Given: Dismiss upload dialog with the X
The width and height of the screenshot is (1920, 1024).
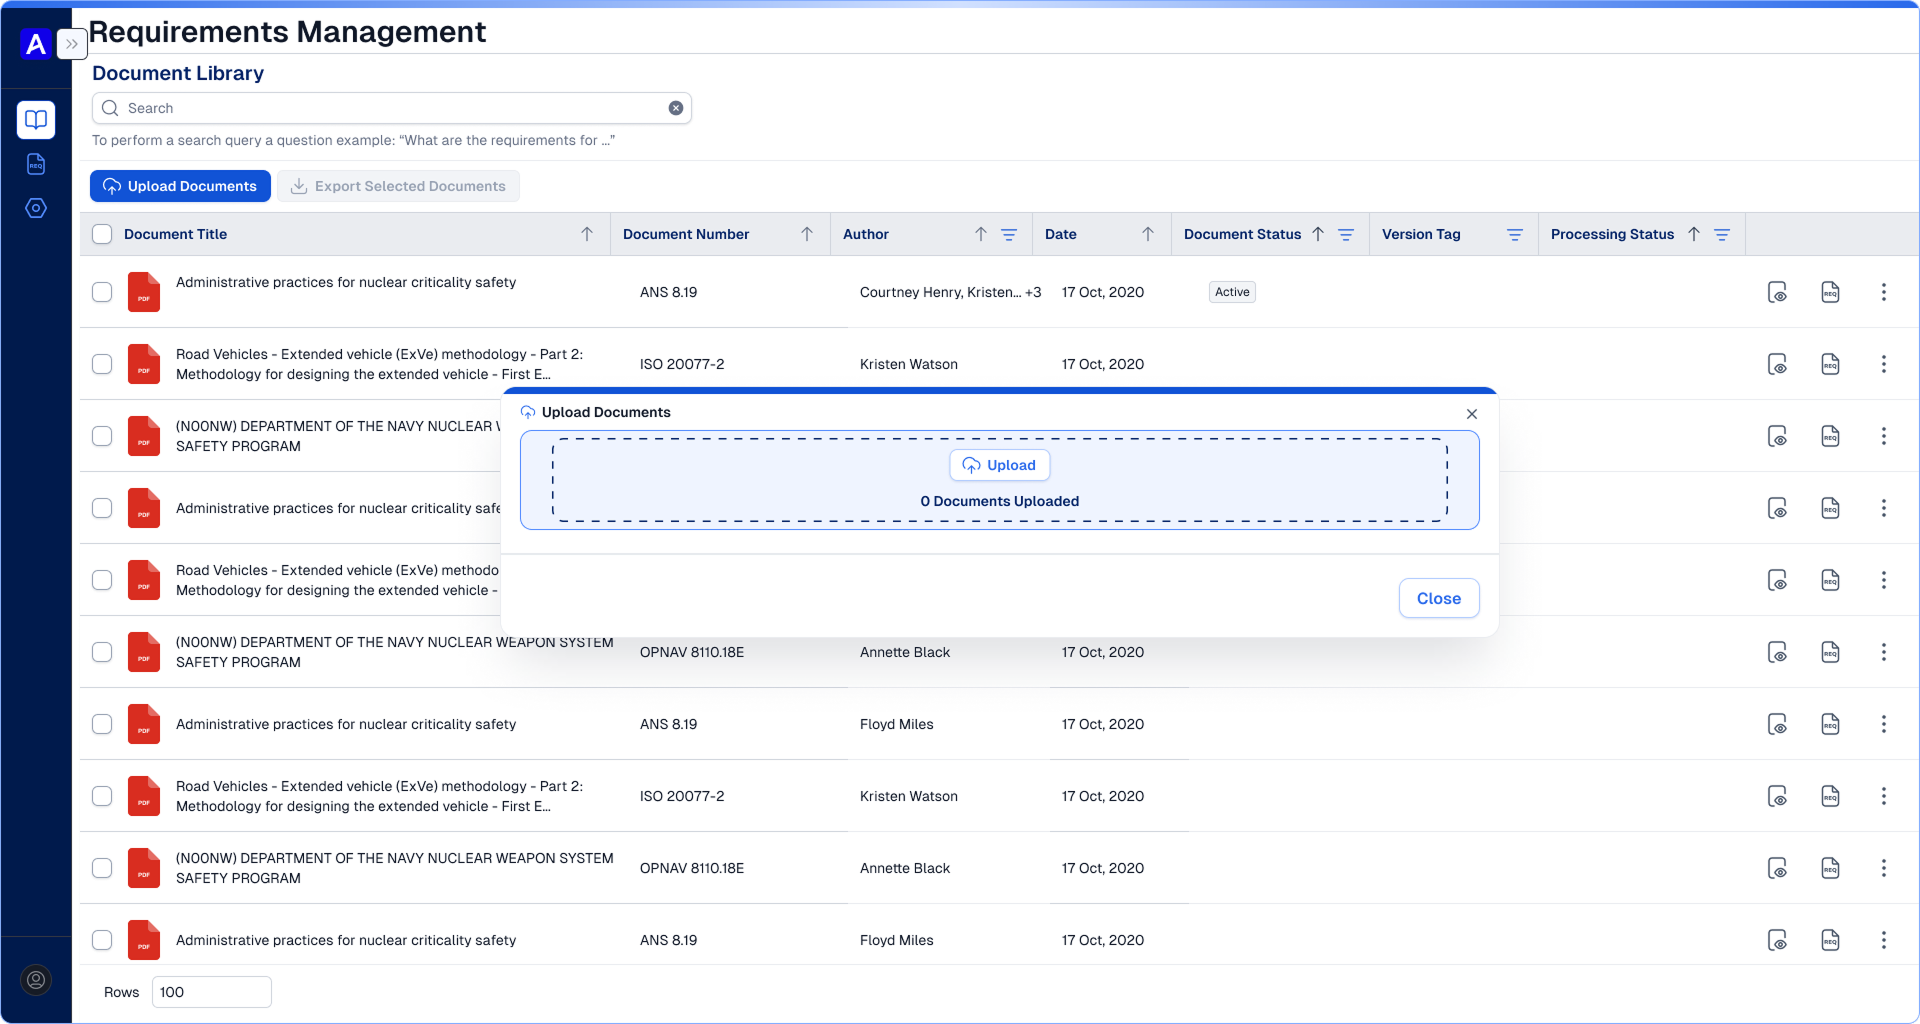Looking at the screenshot, I should pos(1472,414).
